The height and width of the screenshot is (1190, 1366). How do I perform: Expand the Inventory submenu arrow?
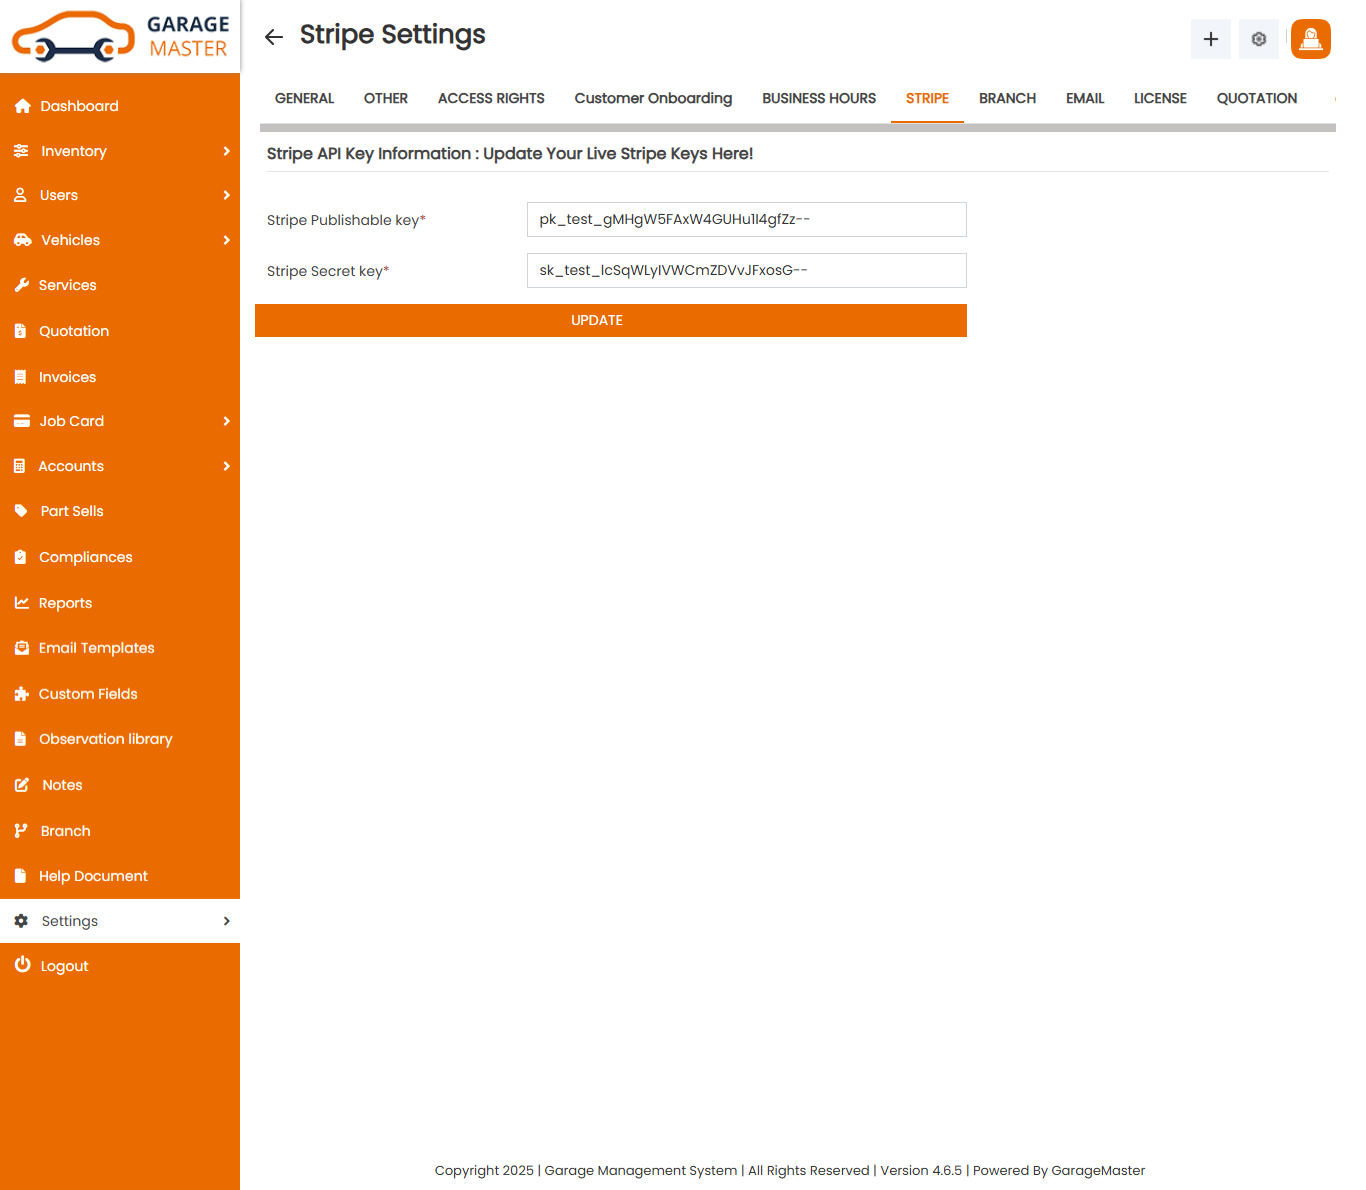[x=227, y=151]
